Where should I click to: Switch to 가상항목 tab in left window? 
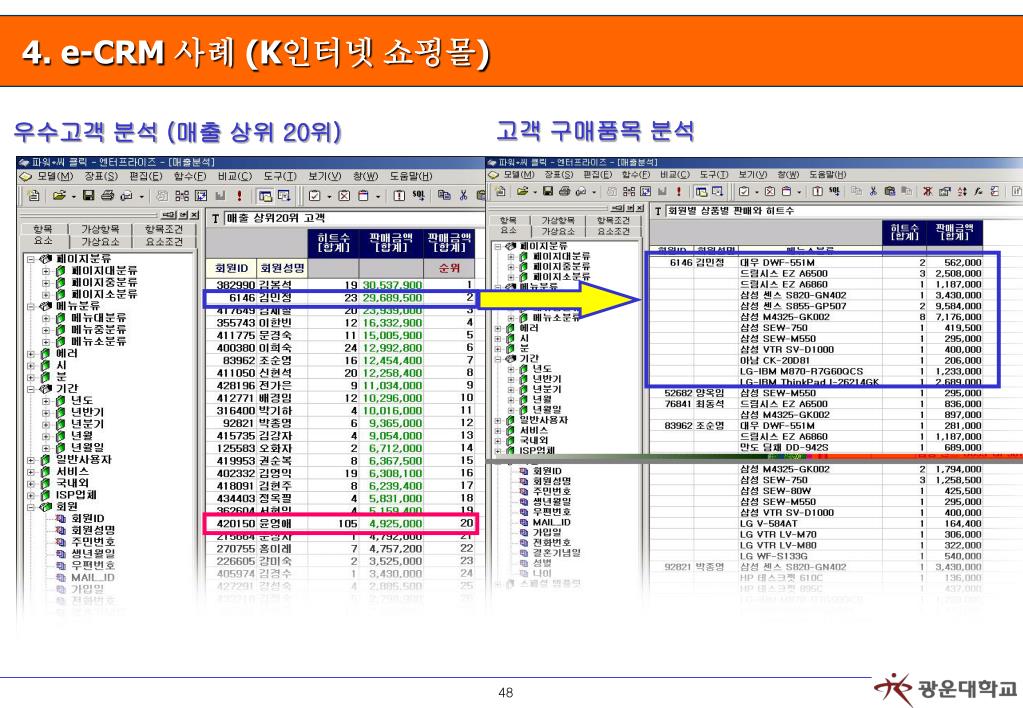tap(100, 229)
